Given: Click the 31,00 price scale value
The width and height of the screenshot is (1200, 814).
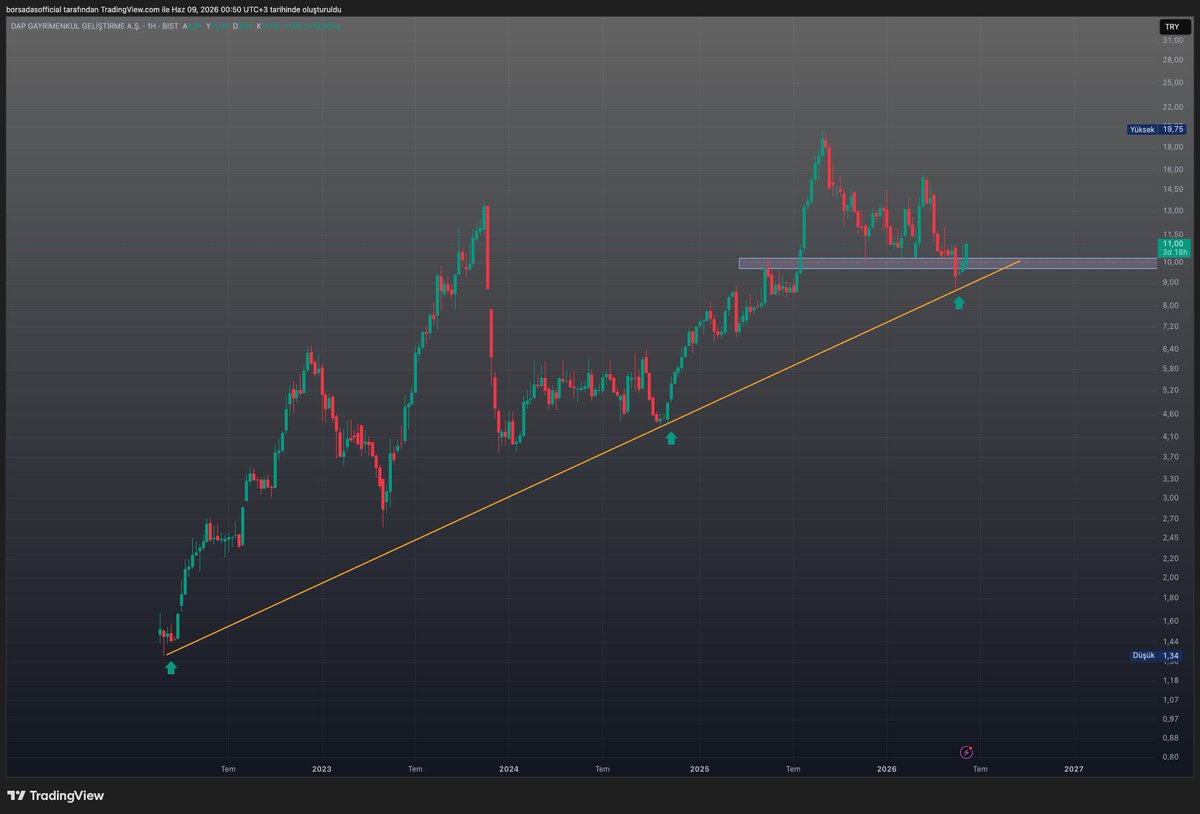Looking at the screenshot, I should point(1172,41).
